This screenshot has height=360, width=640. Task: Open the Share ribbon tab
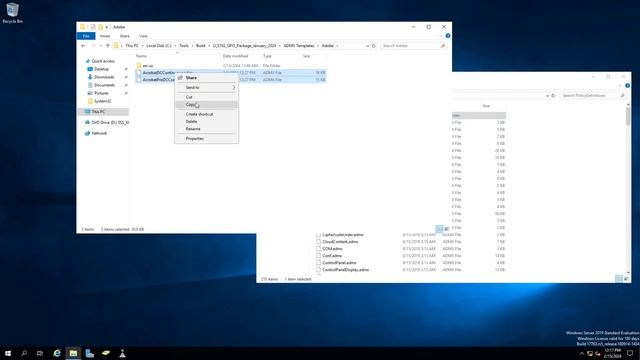pyautogui.click(x=124, y=36)
